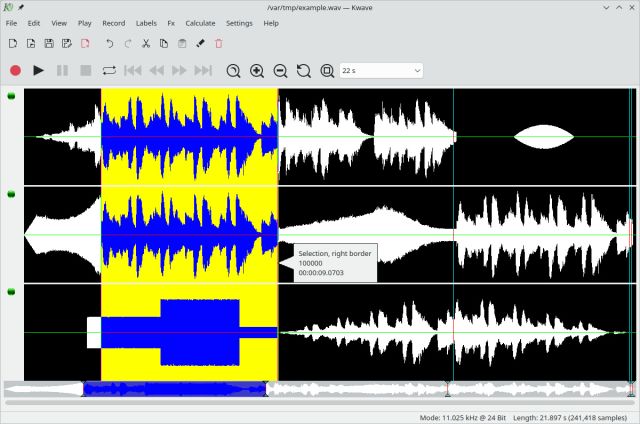
Task: Zoom to selection icon
Action: click(233, 71)
